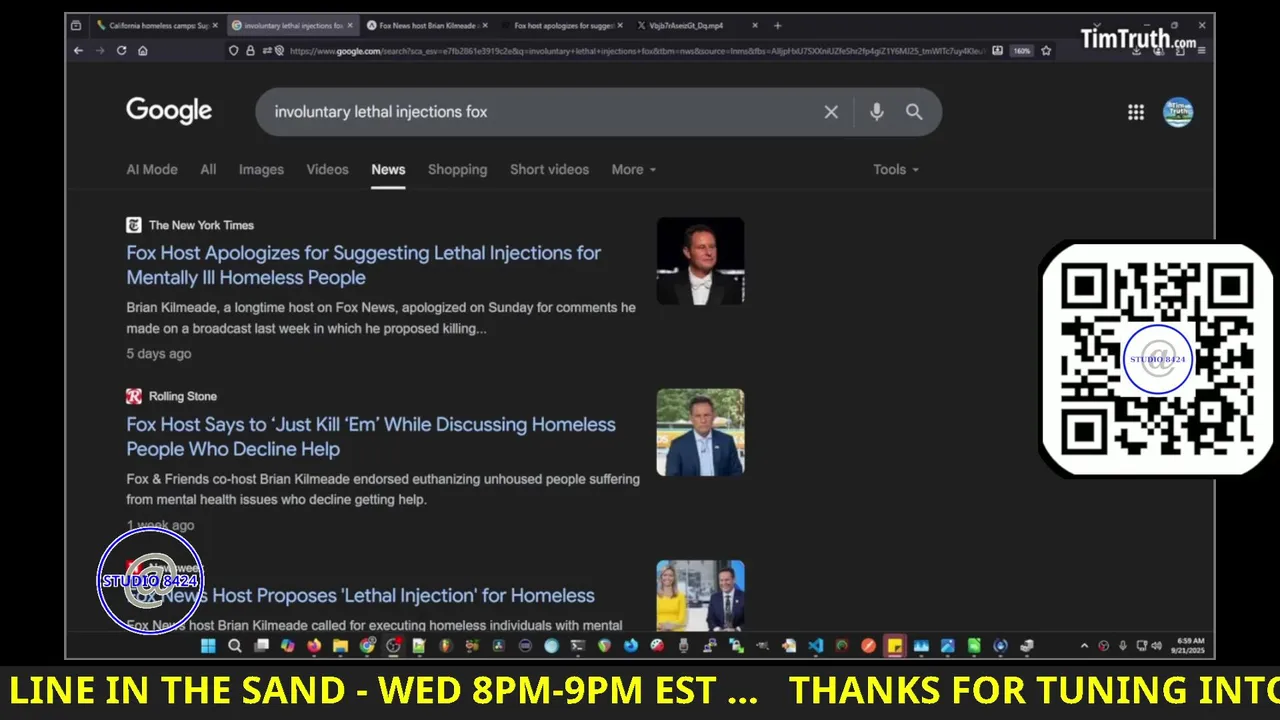The image size is (1280, 720).
Task: Switch to the All results tab
Action: click(208, 169)
